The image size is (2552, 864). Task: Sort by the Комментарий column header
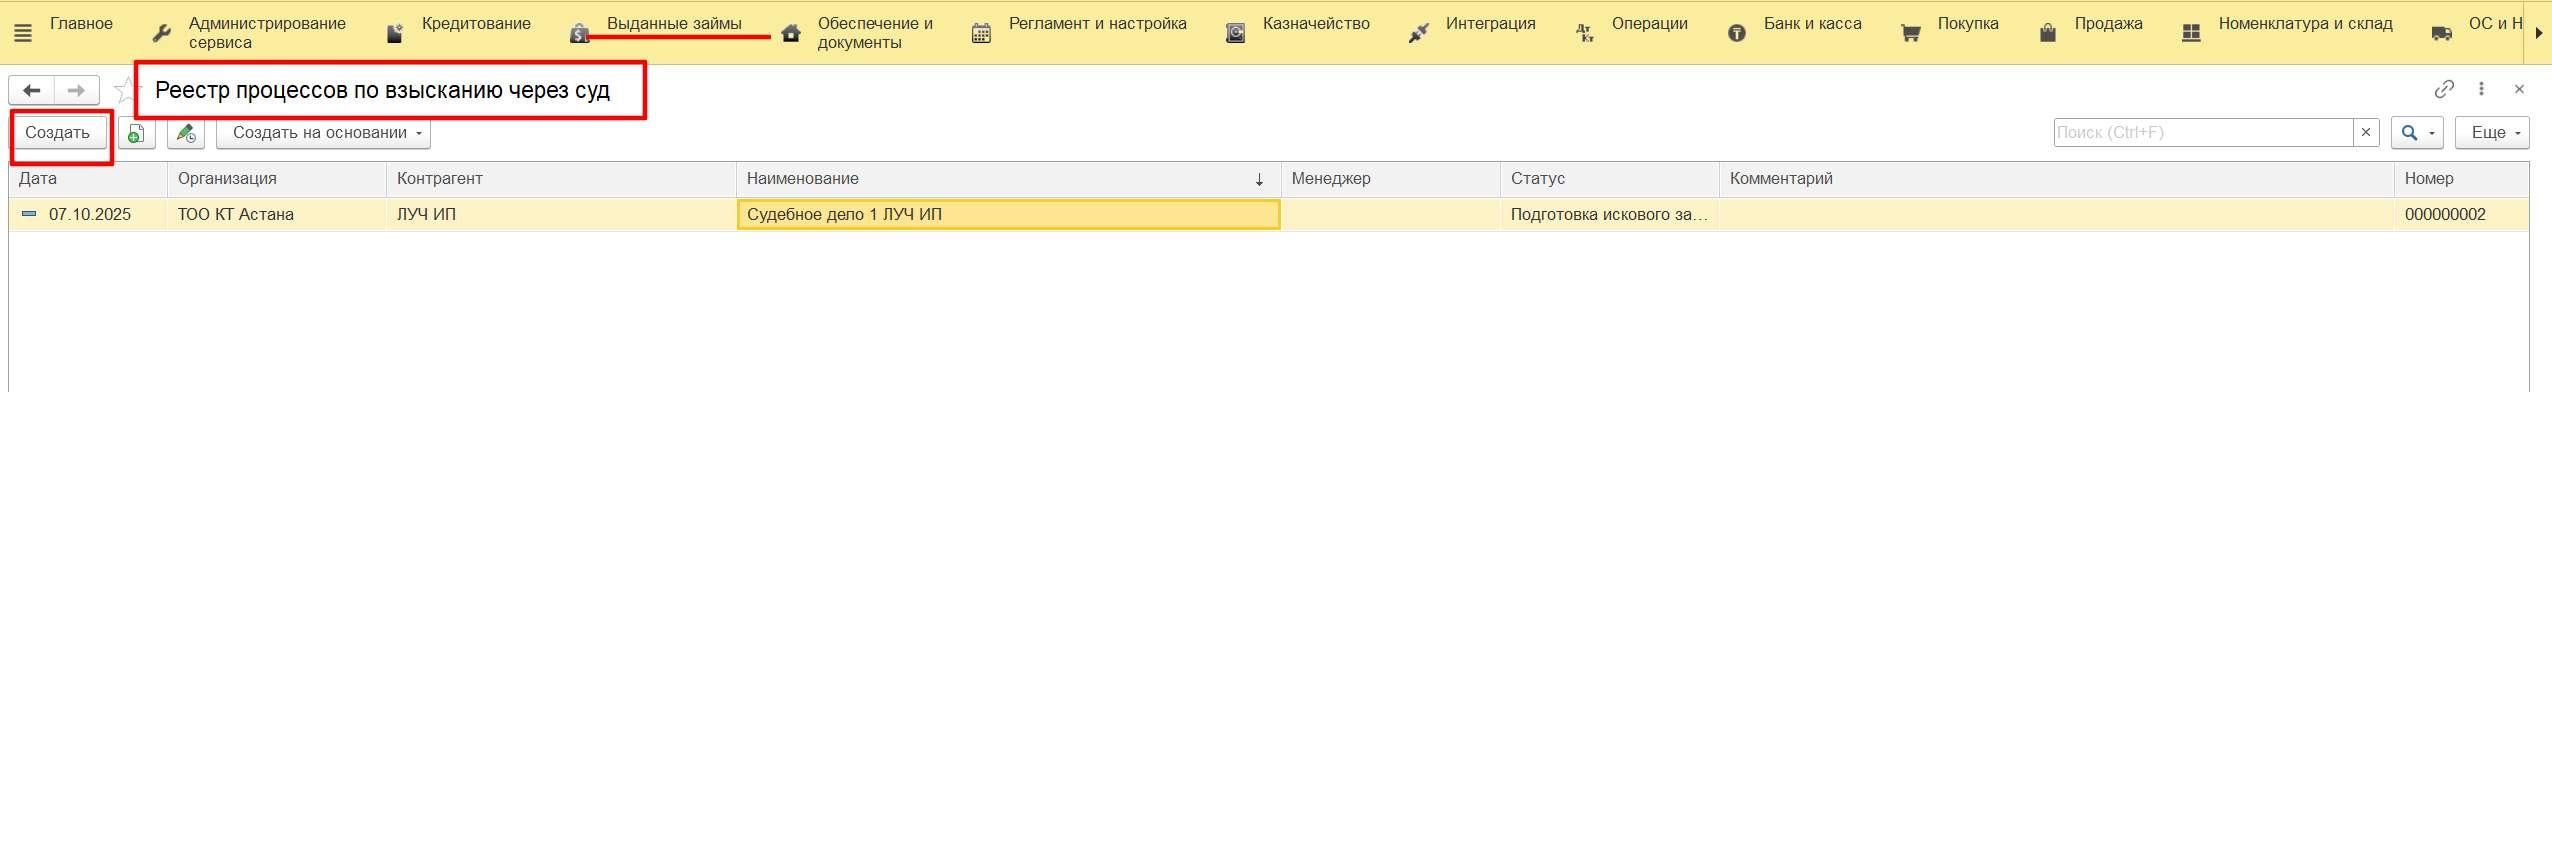pos(2057,179)
